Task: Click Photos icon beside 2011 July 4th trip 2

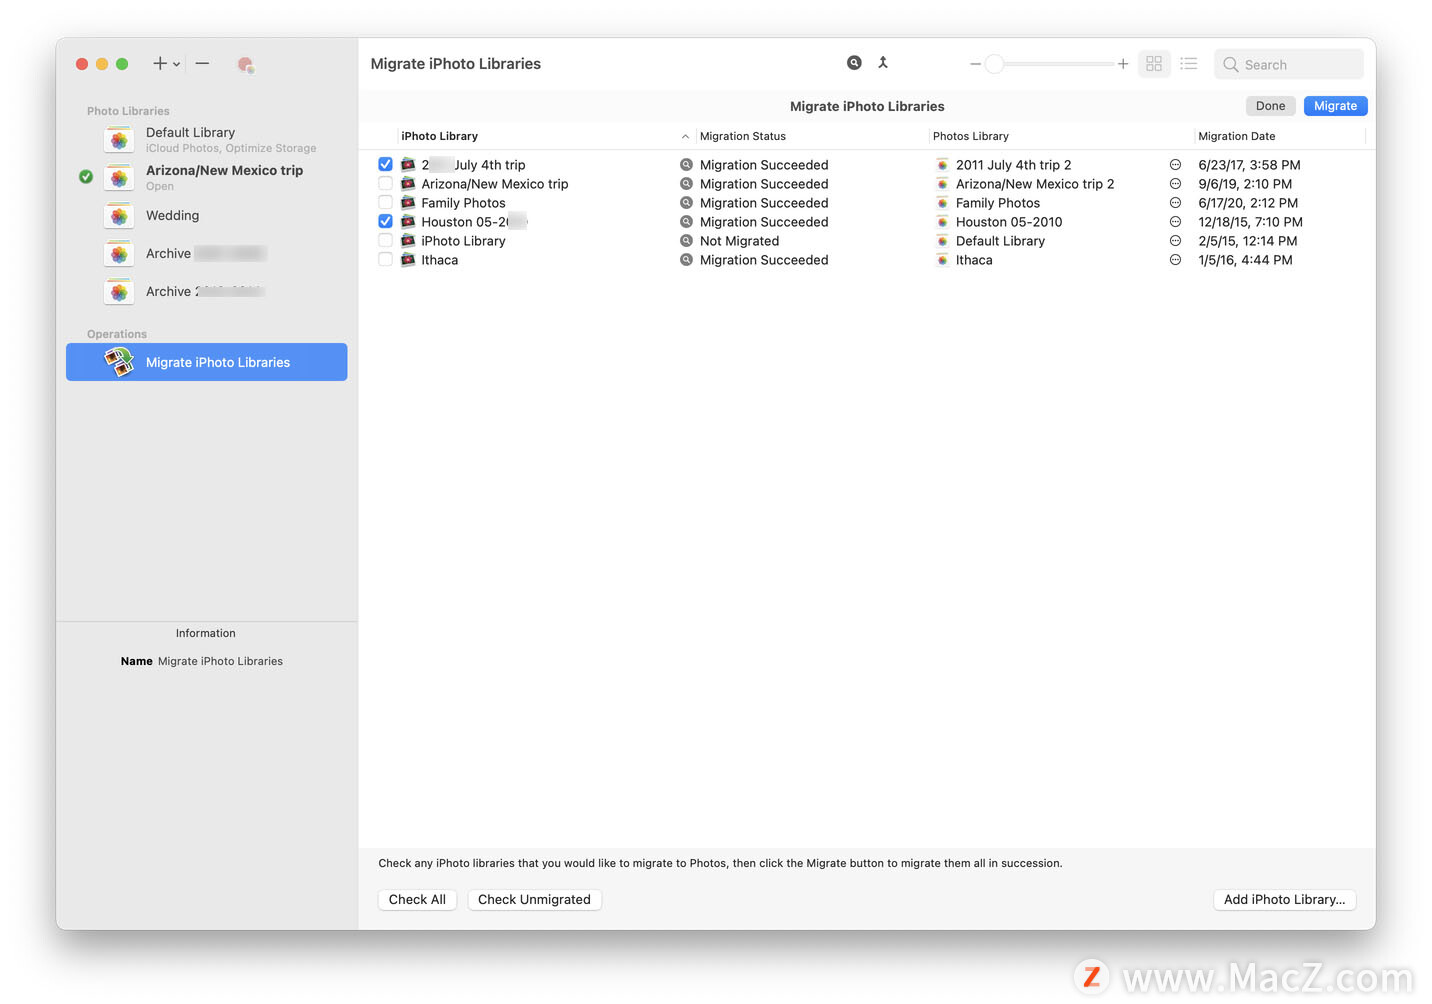Action: [942, 165]
